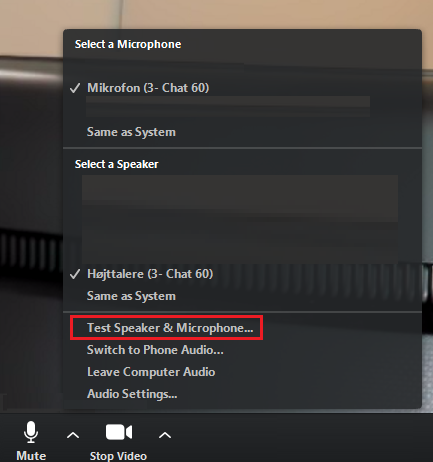Image resolution: width=433 pixels, height=462 pixels.
Task: Select Switch to Phone Audio
Action: coord(155,350)
